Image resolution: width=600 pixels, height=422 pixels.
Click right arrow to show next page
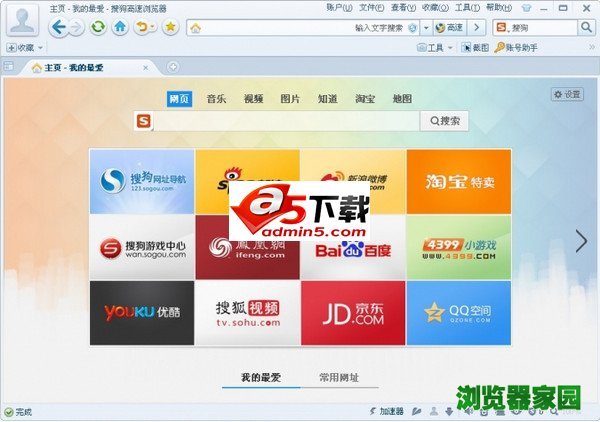coord(581,241)
